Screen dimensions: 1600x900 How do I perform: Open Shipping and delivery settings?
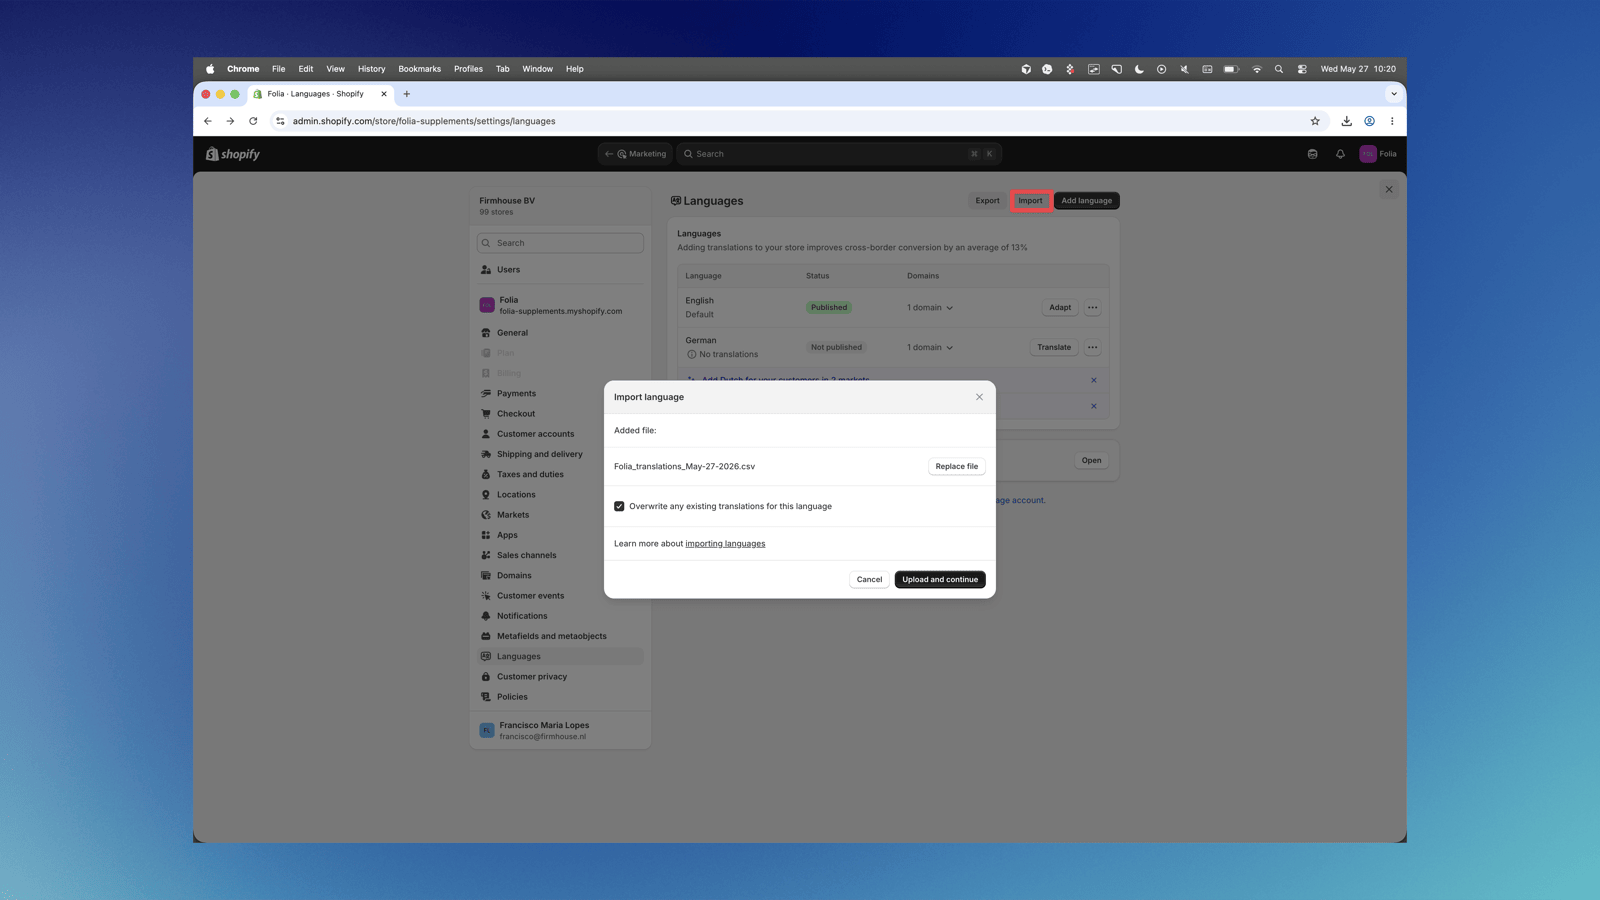[x=560, y=454]
